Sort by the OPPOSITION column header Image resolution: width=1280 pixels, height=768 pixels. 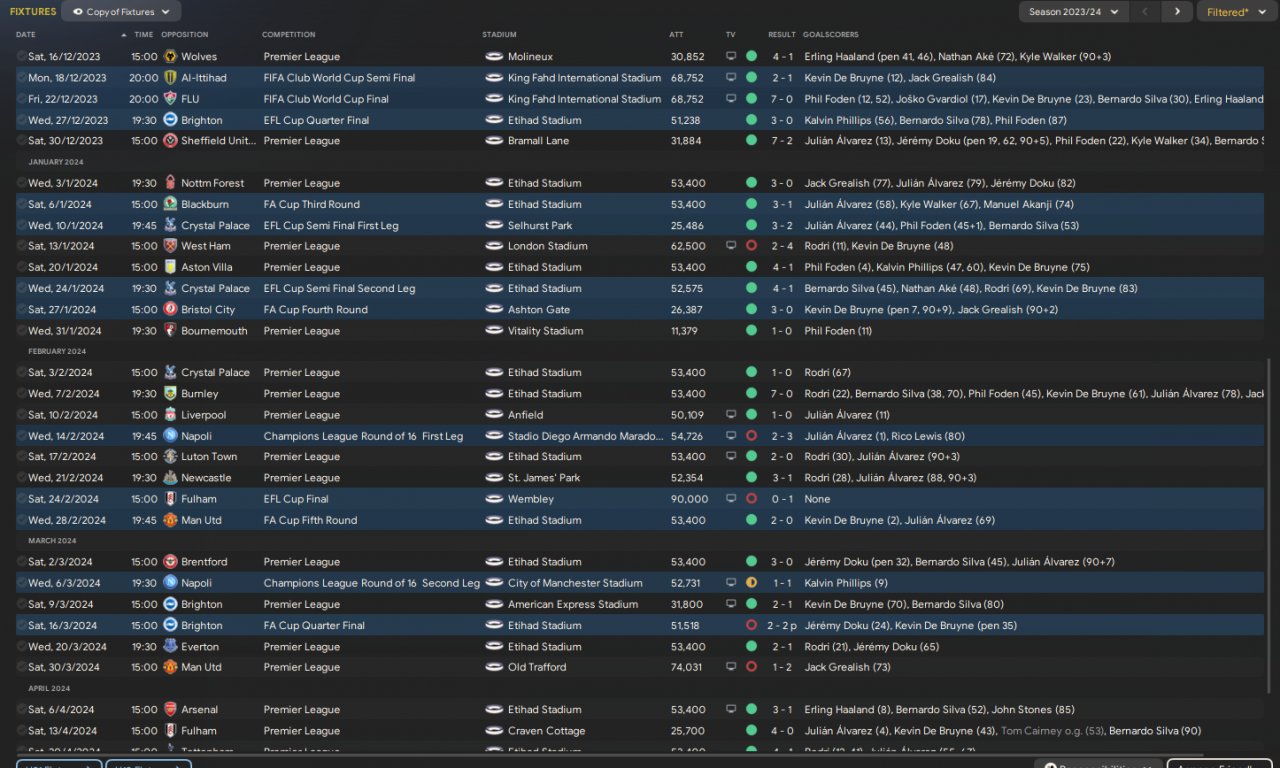[x=185, y=35]
